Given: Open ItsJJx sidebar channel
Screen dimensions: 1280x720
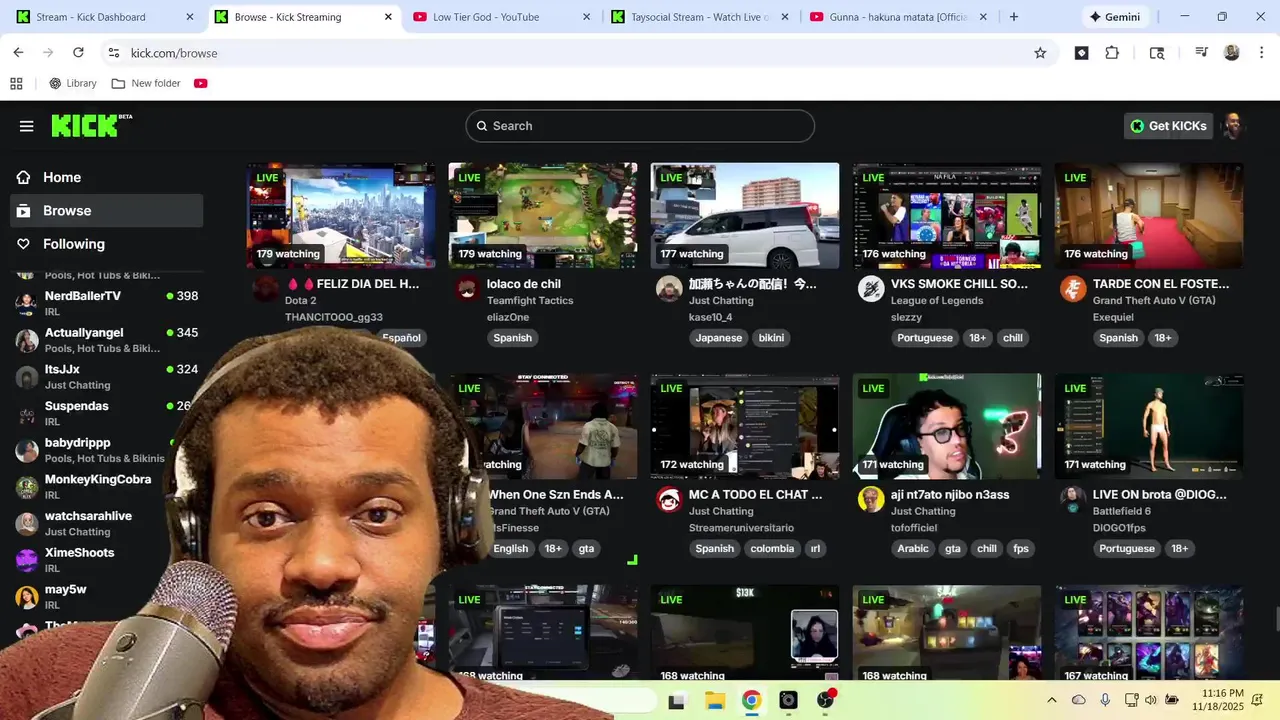Looking at the screenshot, I should click(x=106, y=377).
